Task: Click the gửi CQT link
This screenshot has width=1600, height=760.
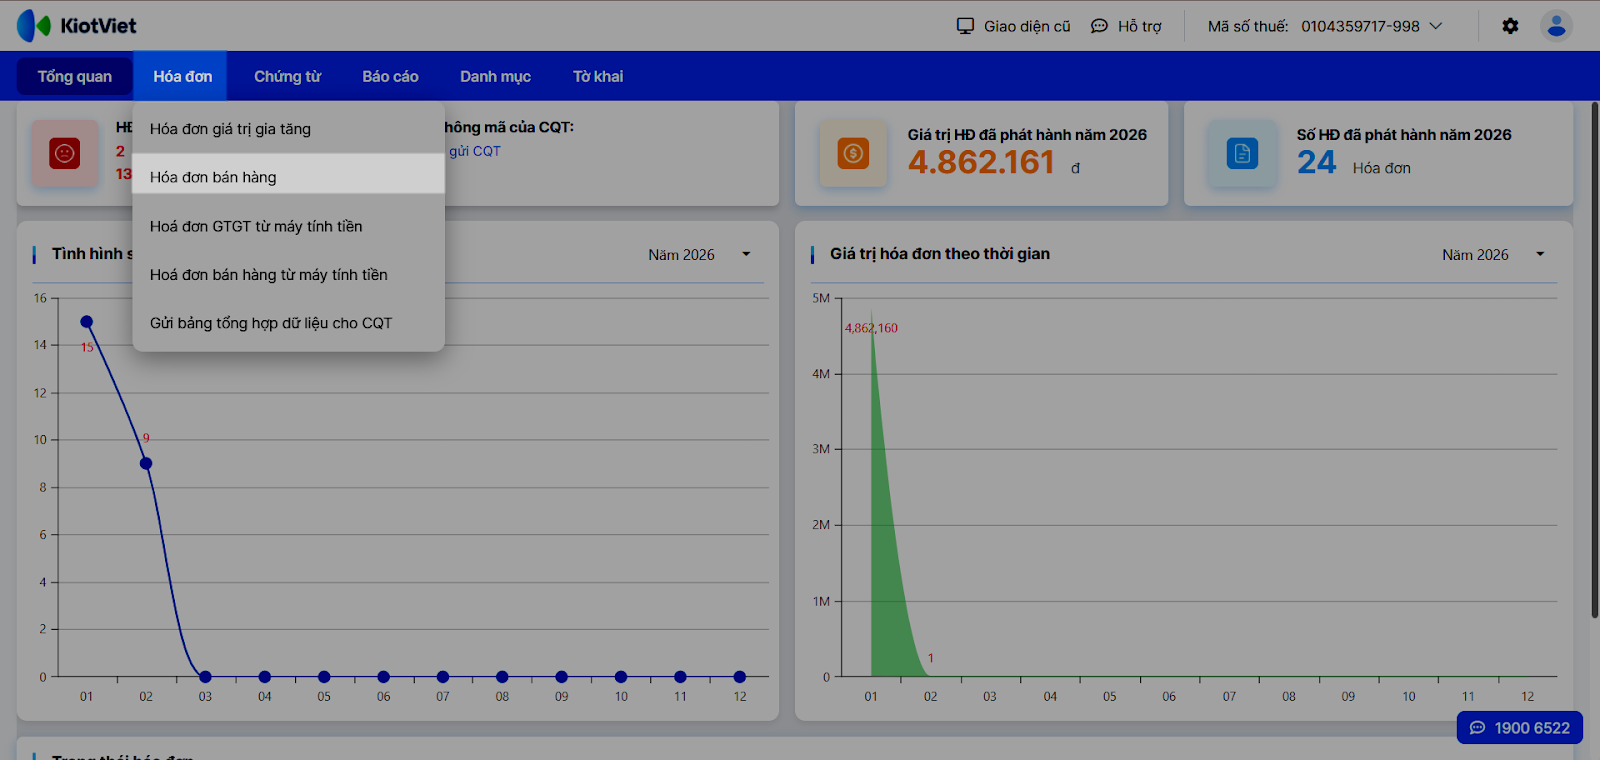Action: tap(475, 151)
